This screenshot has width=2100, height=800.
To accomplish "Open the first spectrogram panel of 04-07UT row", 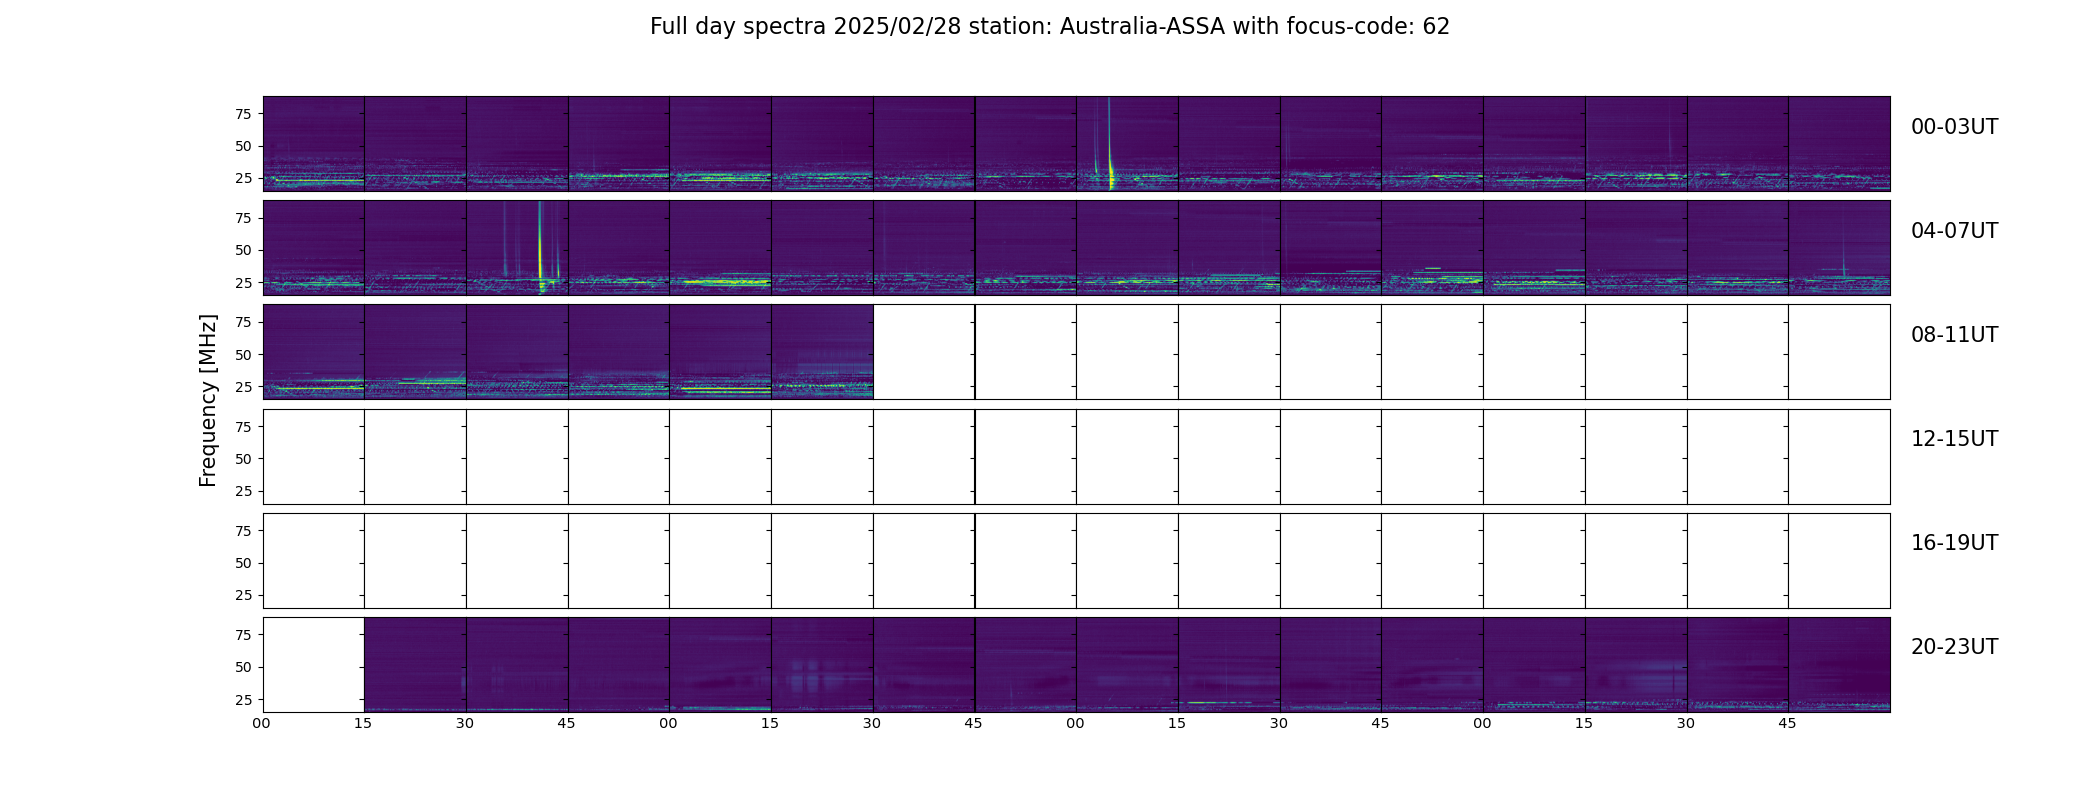I will tap(314, 248).
